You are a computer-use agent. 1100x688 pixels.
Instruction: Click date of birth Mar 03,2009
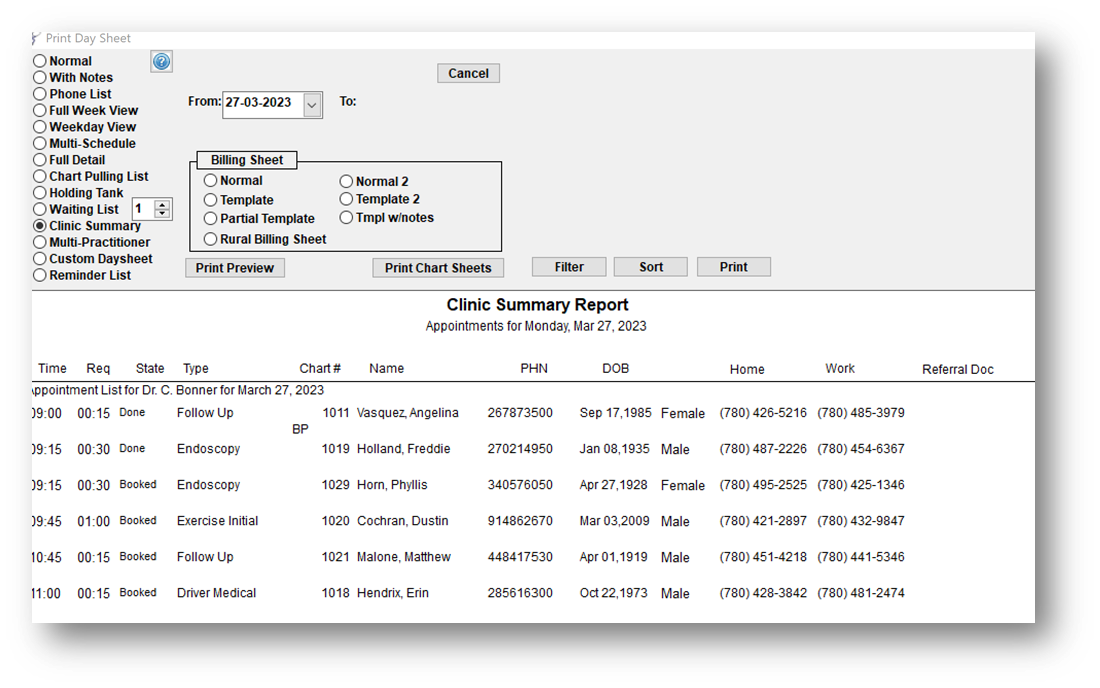point(615,521)
